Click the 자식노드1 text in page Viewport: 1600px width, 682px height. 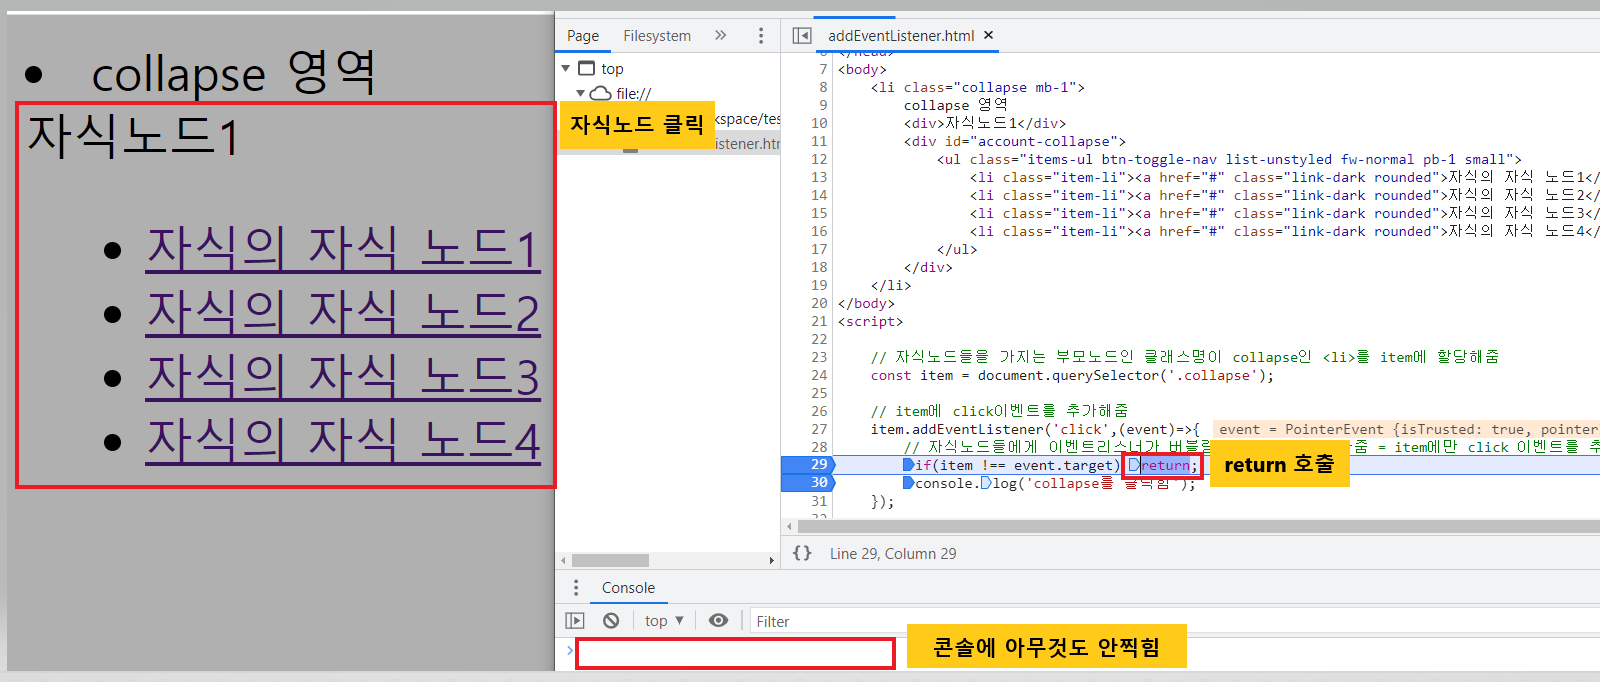[132, 136]
